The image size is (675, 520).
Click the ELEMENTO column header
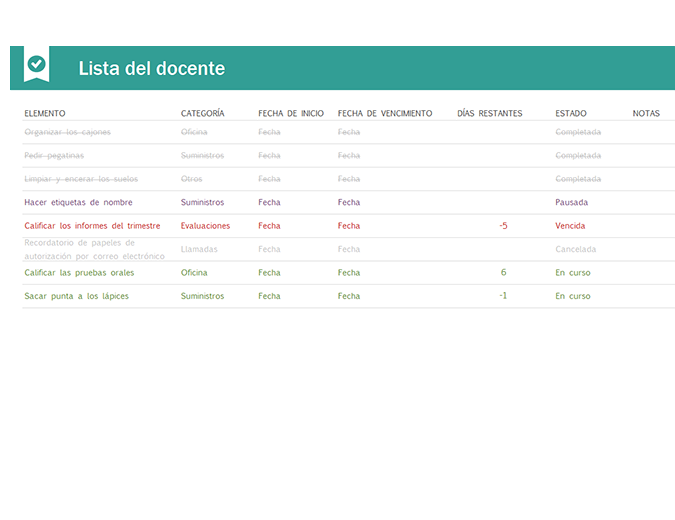(x=45, y=113)
